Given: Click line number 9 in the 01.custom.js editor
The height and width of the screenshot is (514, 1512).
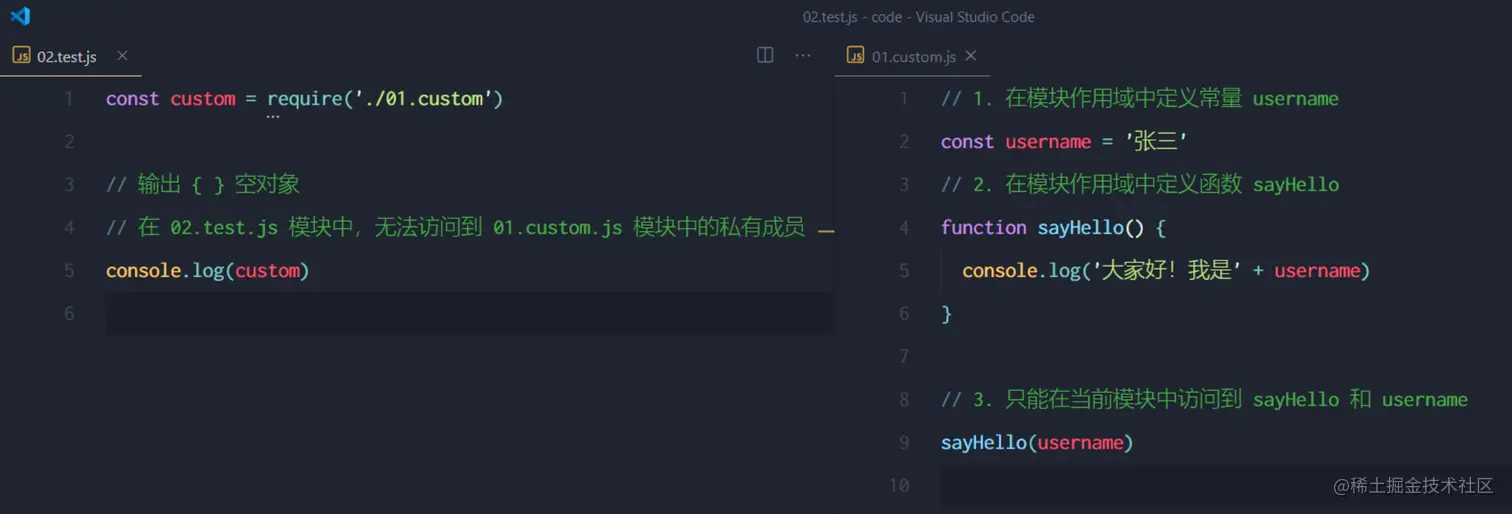Looking at the screenshot, I should pyautogui.click(x=904, y=442).
